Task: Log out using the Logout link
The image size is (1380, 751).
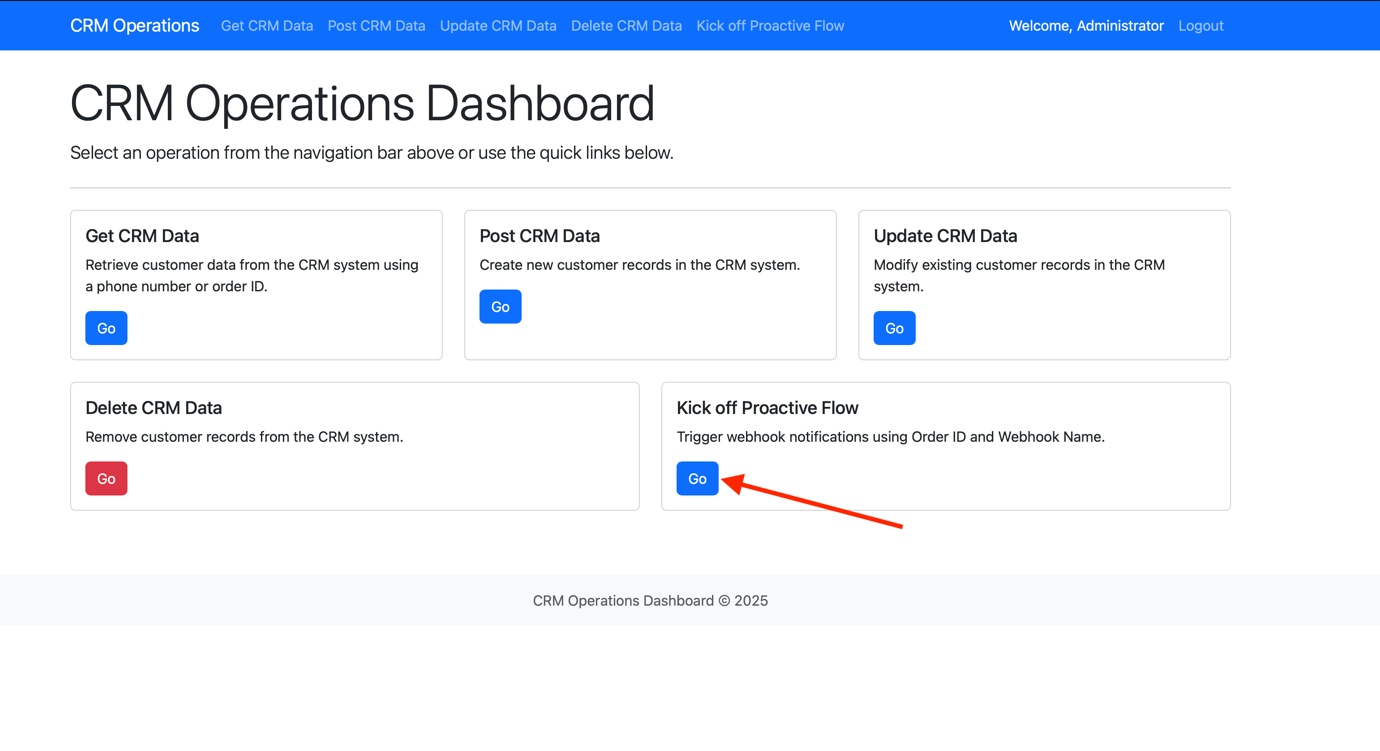Action: click(1200, 26)
